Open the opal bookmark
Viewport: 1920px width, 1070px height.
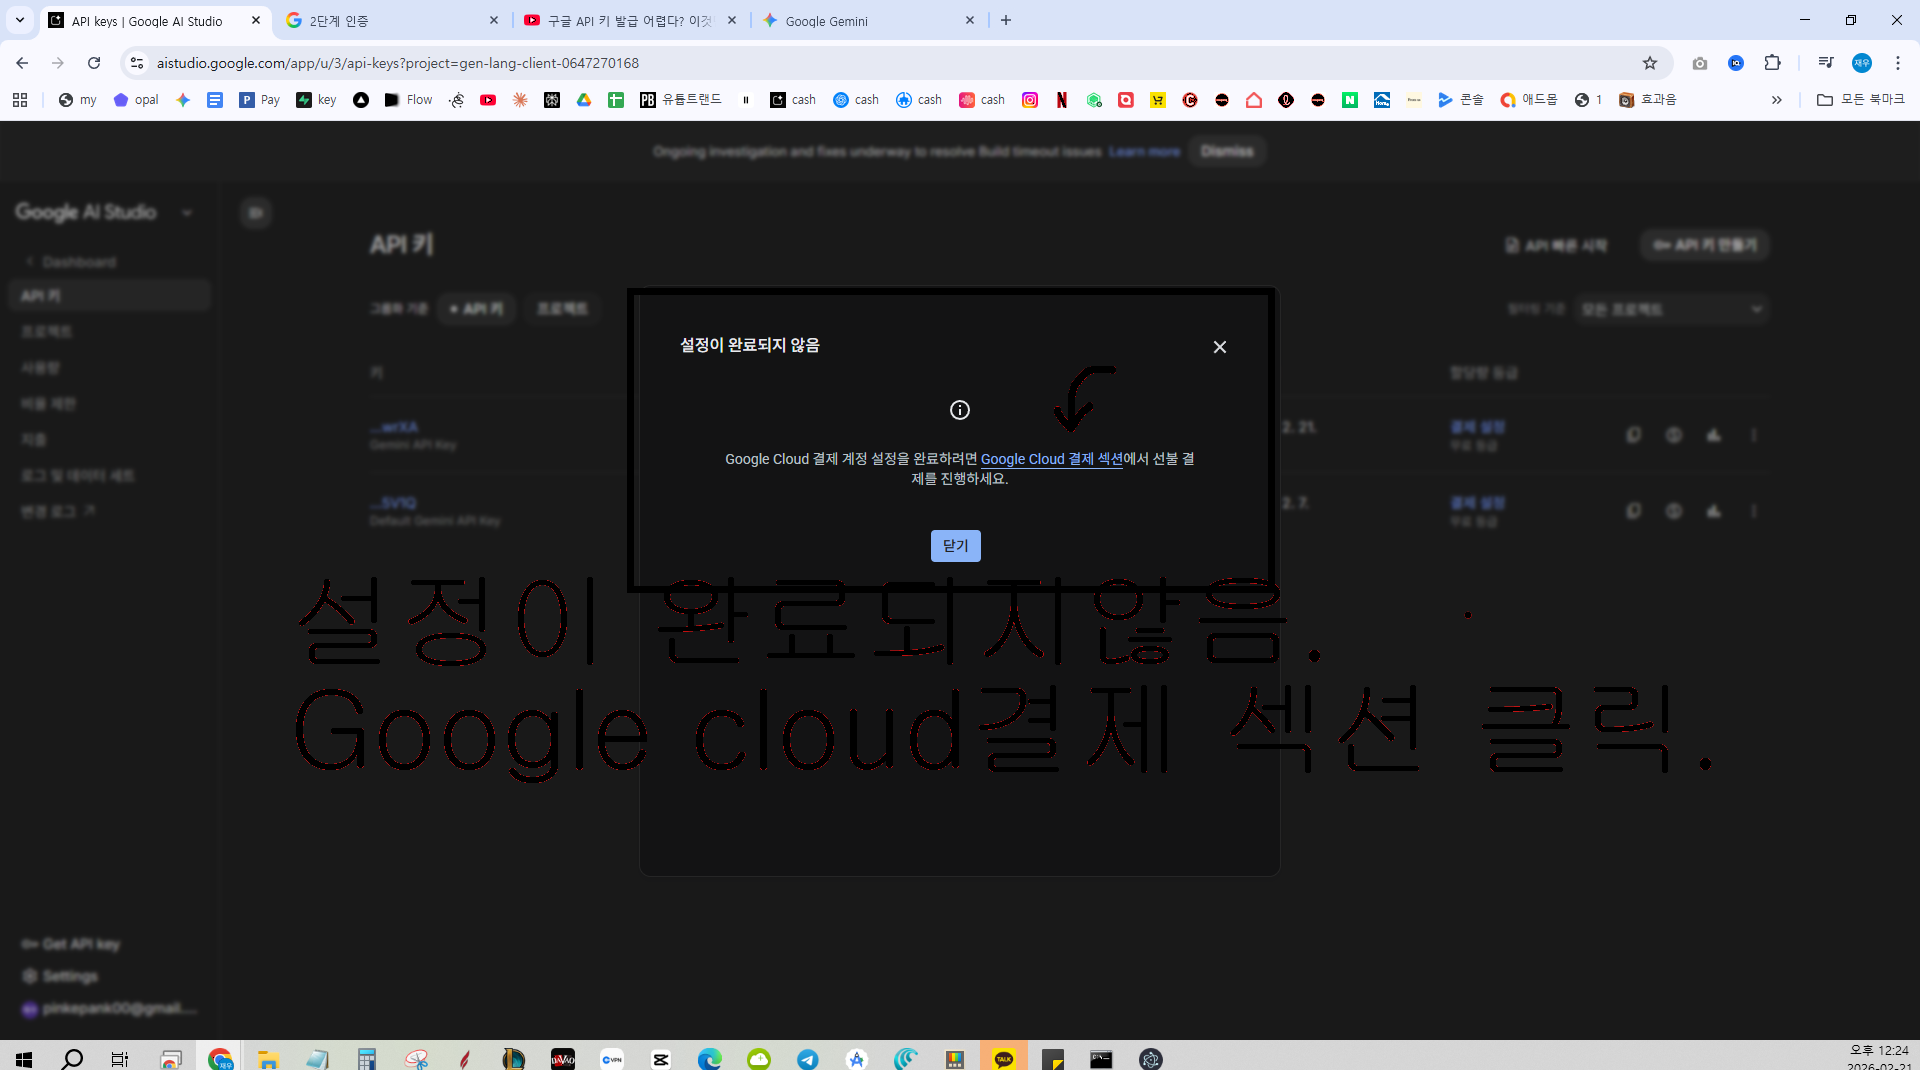click(x=136, y=100)
